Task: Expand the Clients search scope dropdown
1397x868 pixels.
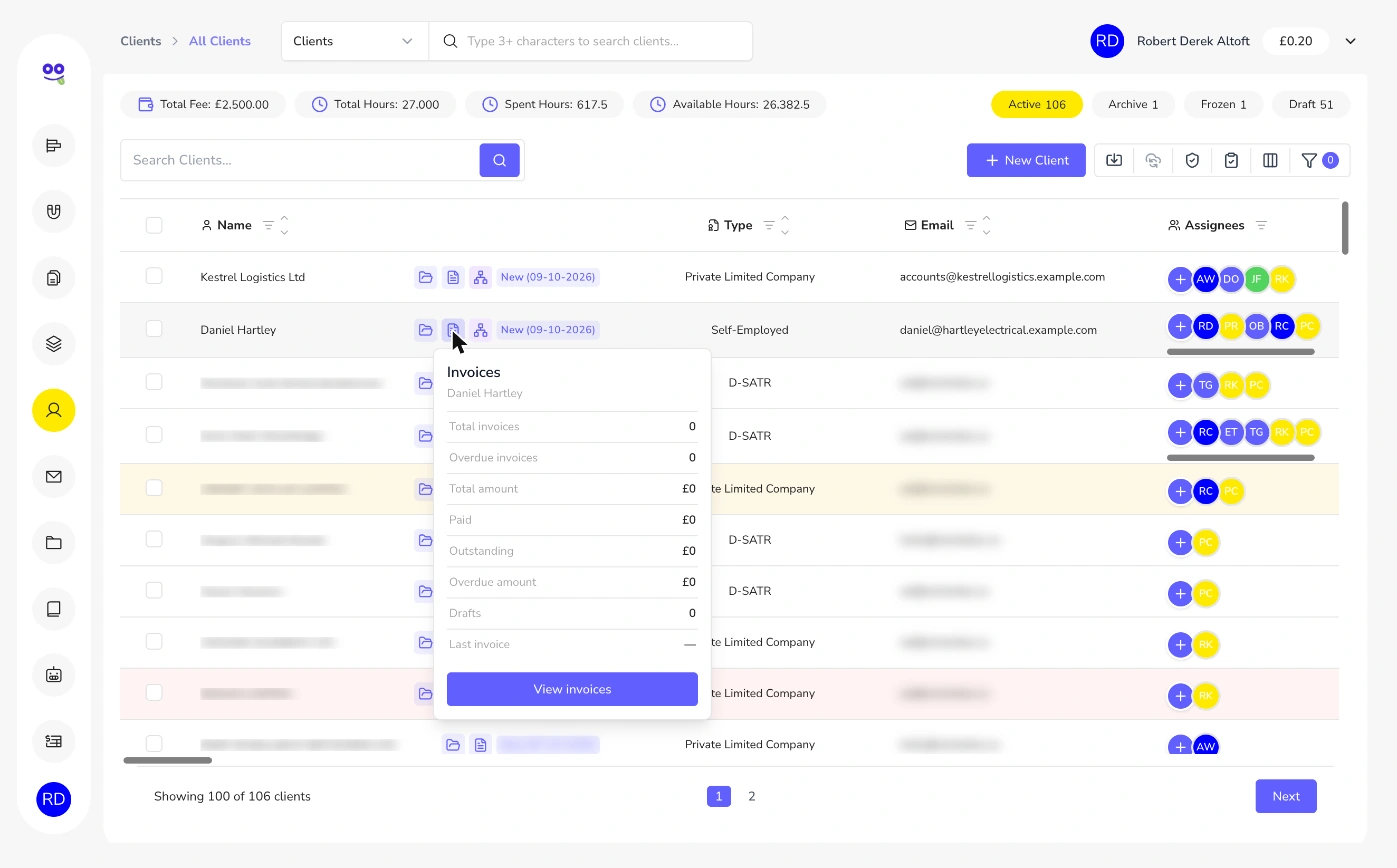Action: click(x=354, y=41)
